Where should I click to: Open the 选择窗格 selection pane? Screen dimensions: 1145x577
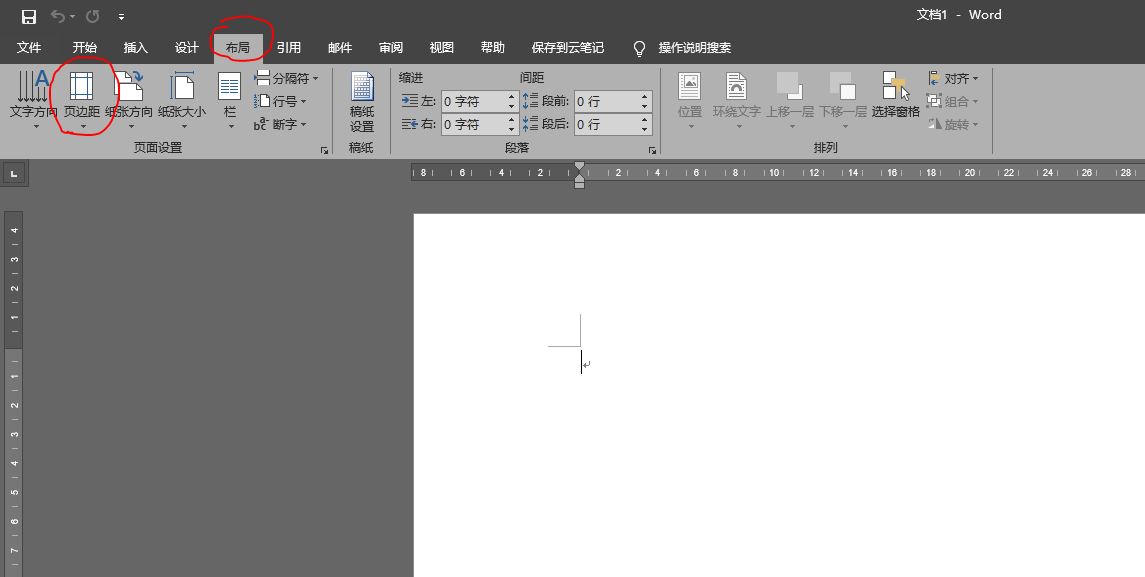895,95
